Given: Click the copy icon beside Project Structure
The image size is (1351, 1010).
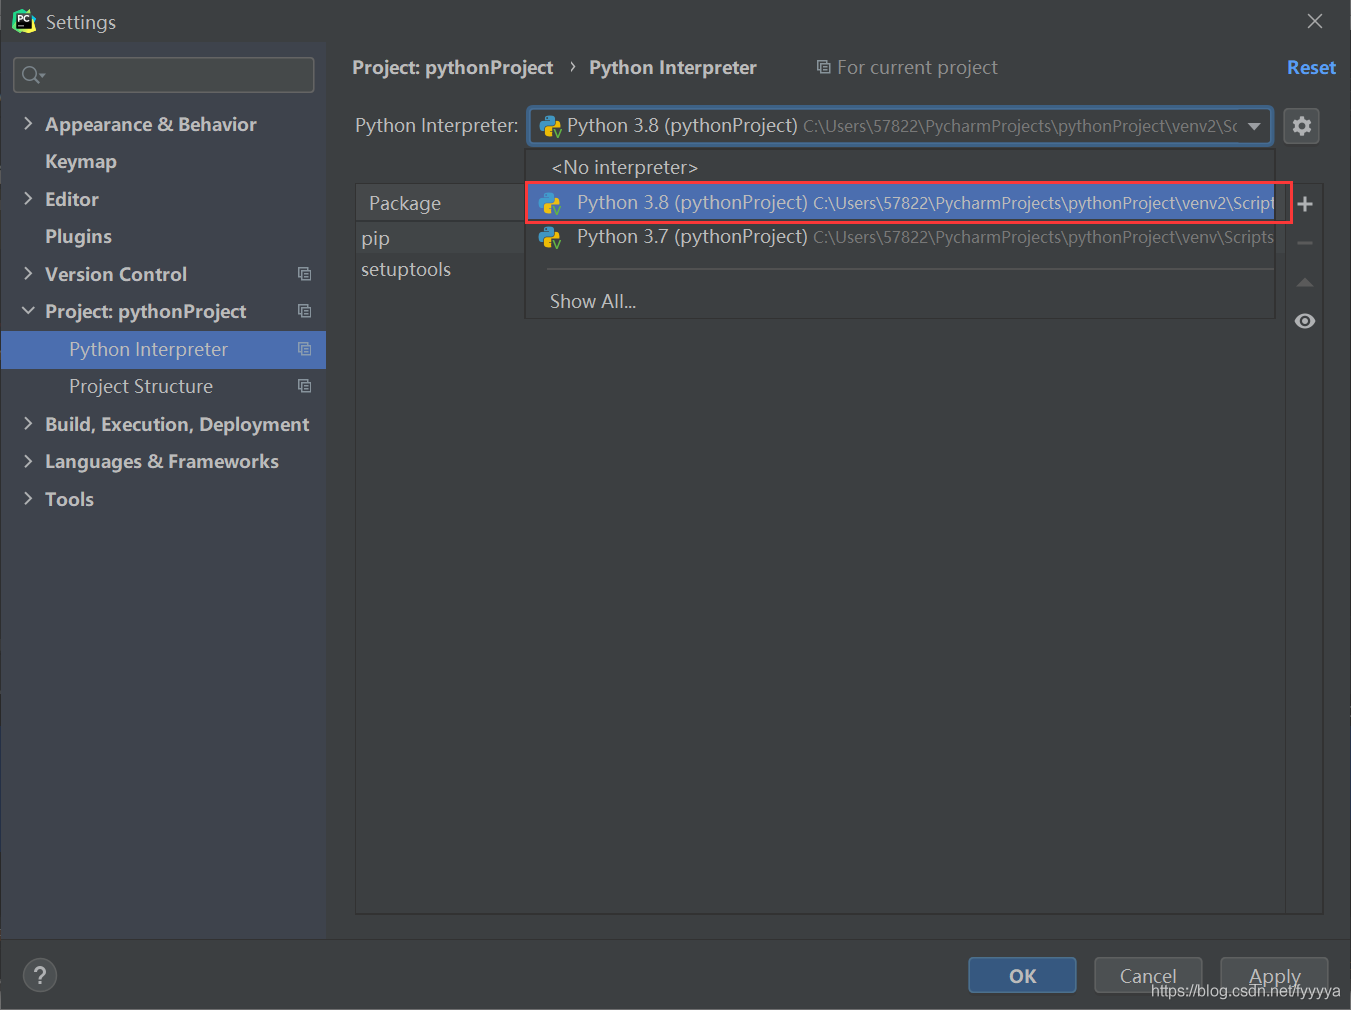Looking at the screenshot, I should [x=305, y=386].
